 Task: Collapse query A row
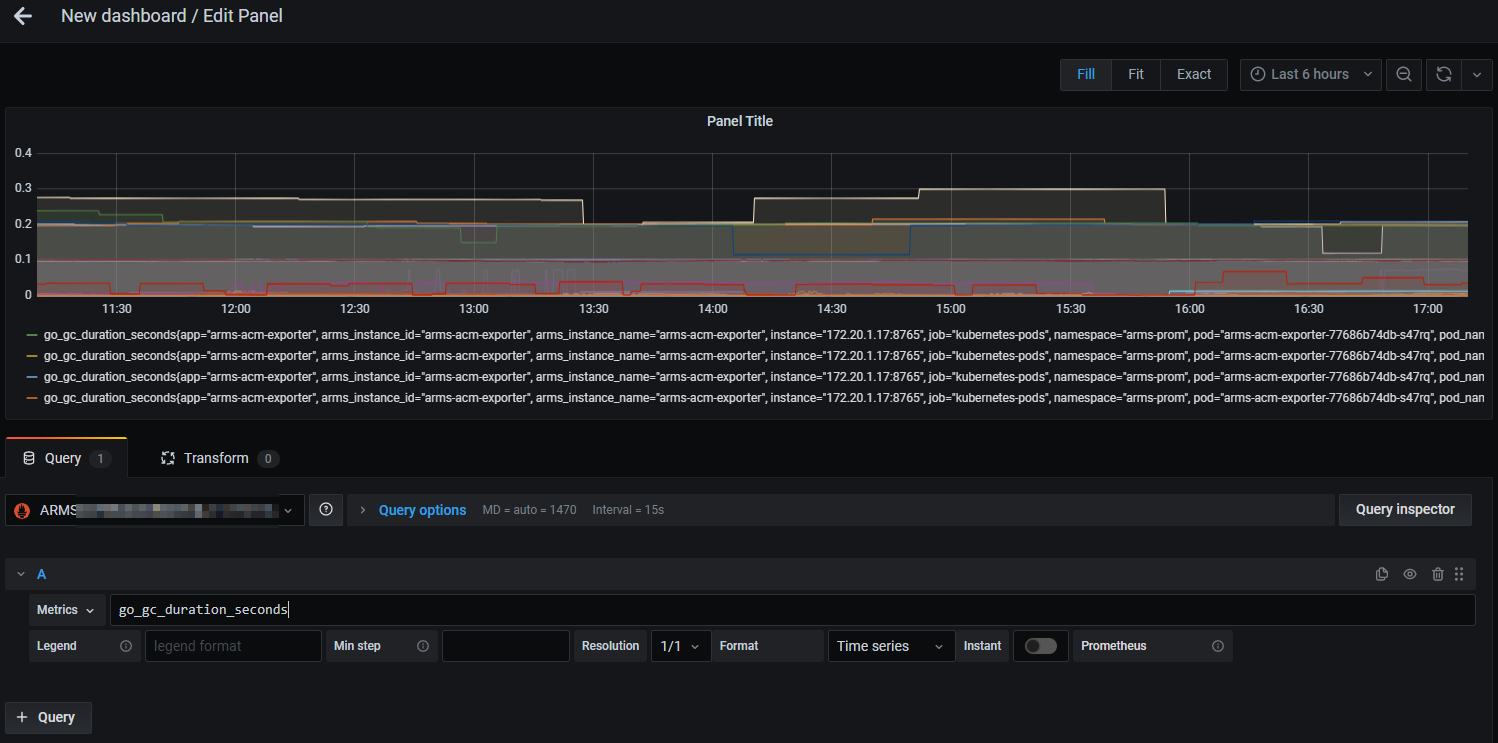tap(20, 574)
